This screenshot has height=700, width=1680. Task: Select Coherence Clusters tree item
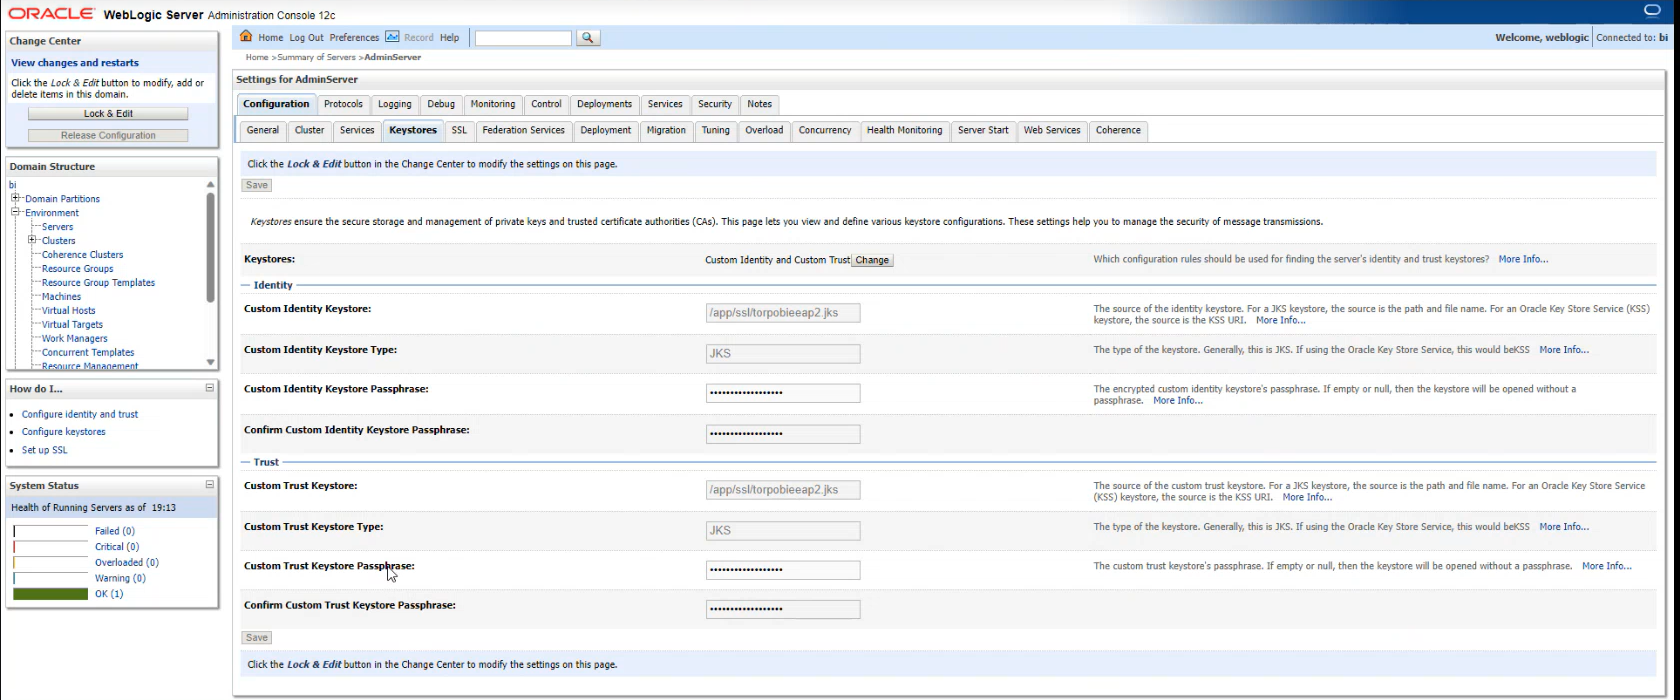coord(83,255)
